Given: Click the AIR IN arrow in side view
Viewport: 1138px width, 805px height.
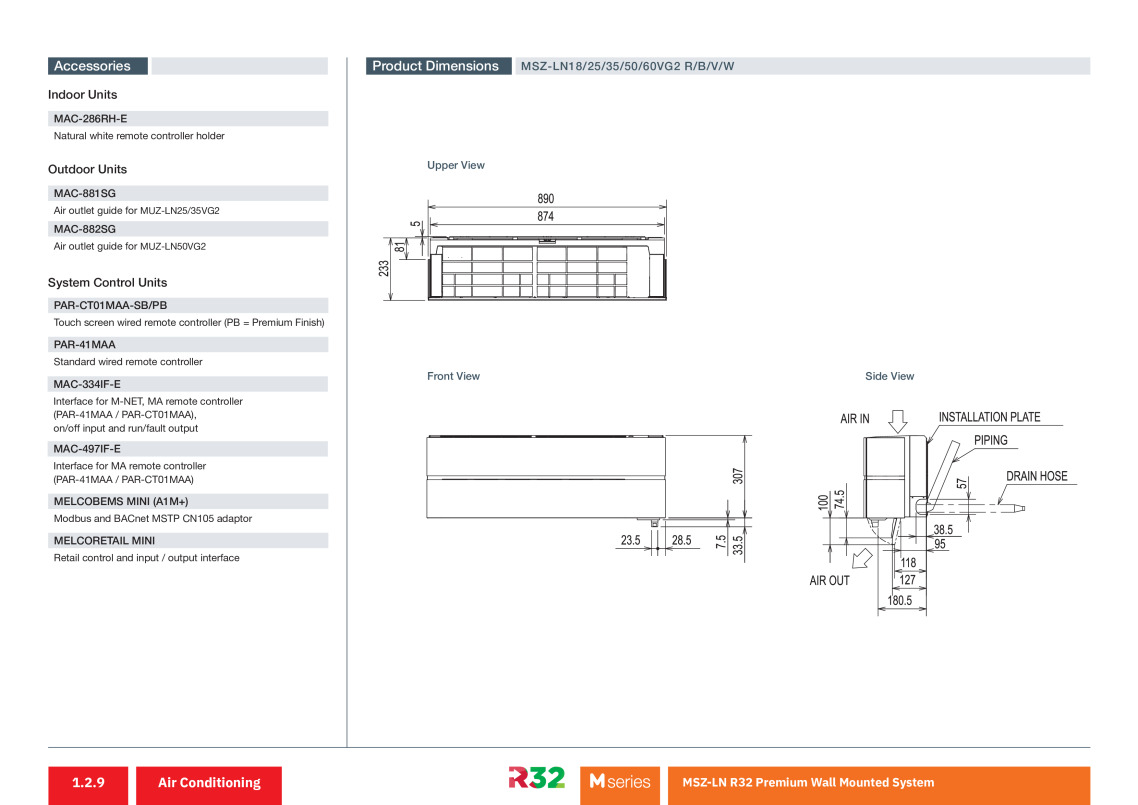Looking at the screenshot, I should click(898, 421).
